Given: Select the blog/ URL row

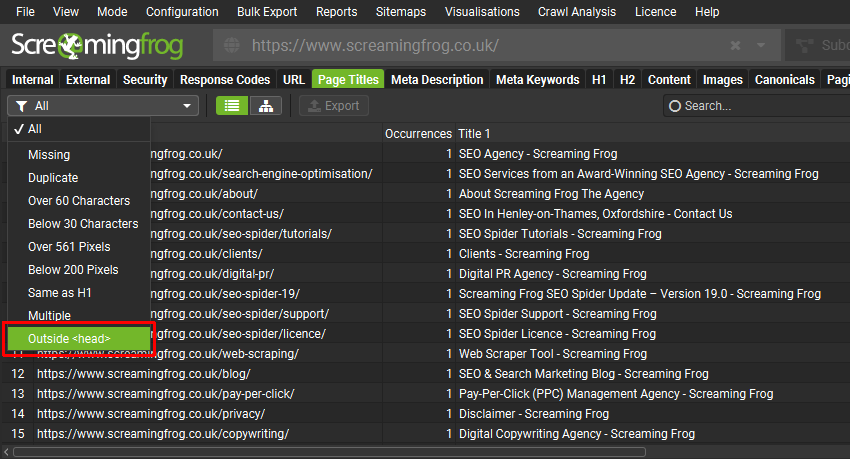Looking at the screenshot, I should [x=426, y=374].
